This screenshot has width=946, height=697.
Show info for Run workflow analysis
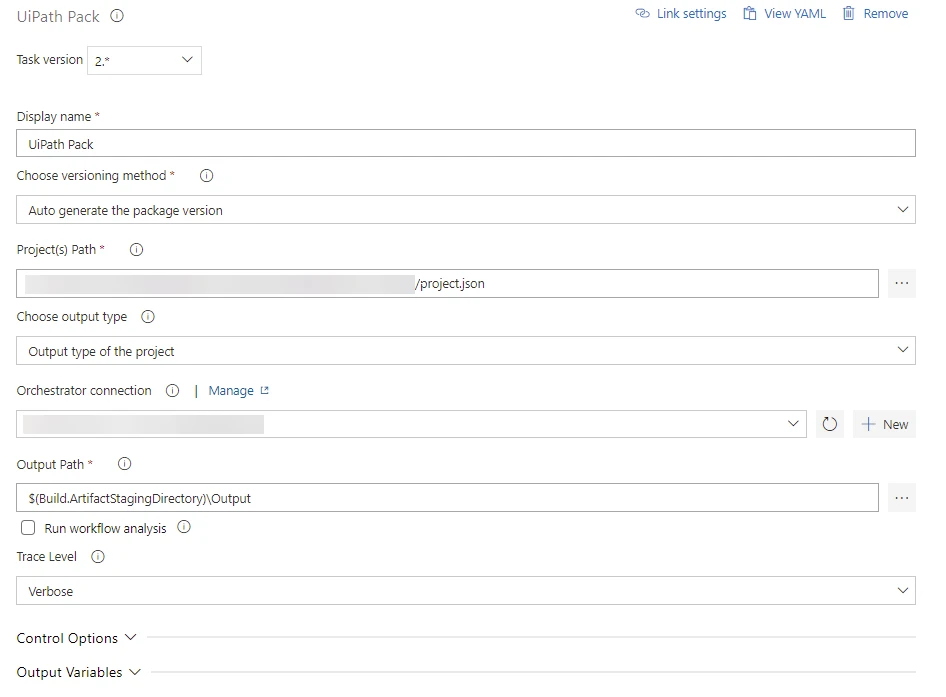click(184, 527)
